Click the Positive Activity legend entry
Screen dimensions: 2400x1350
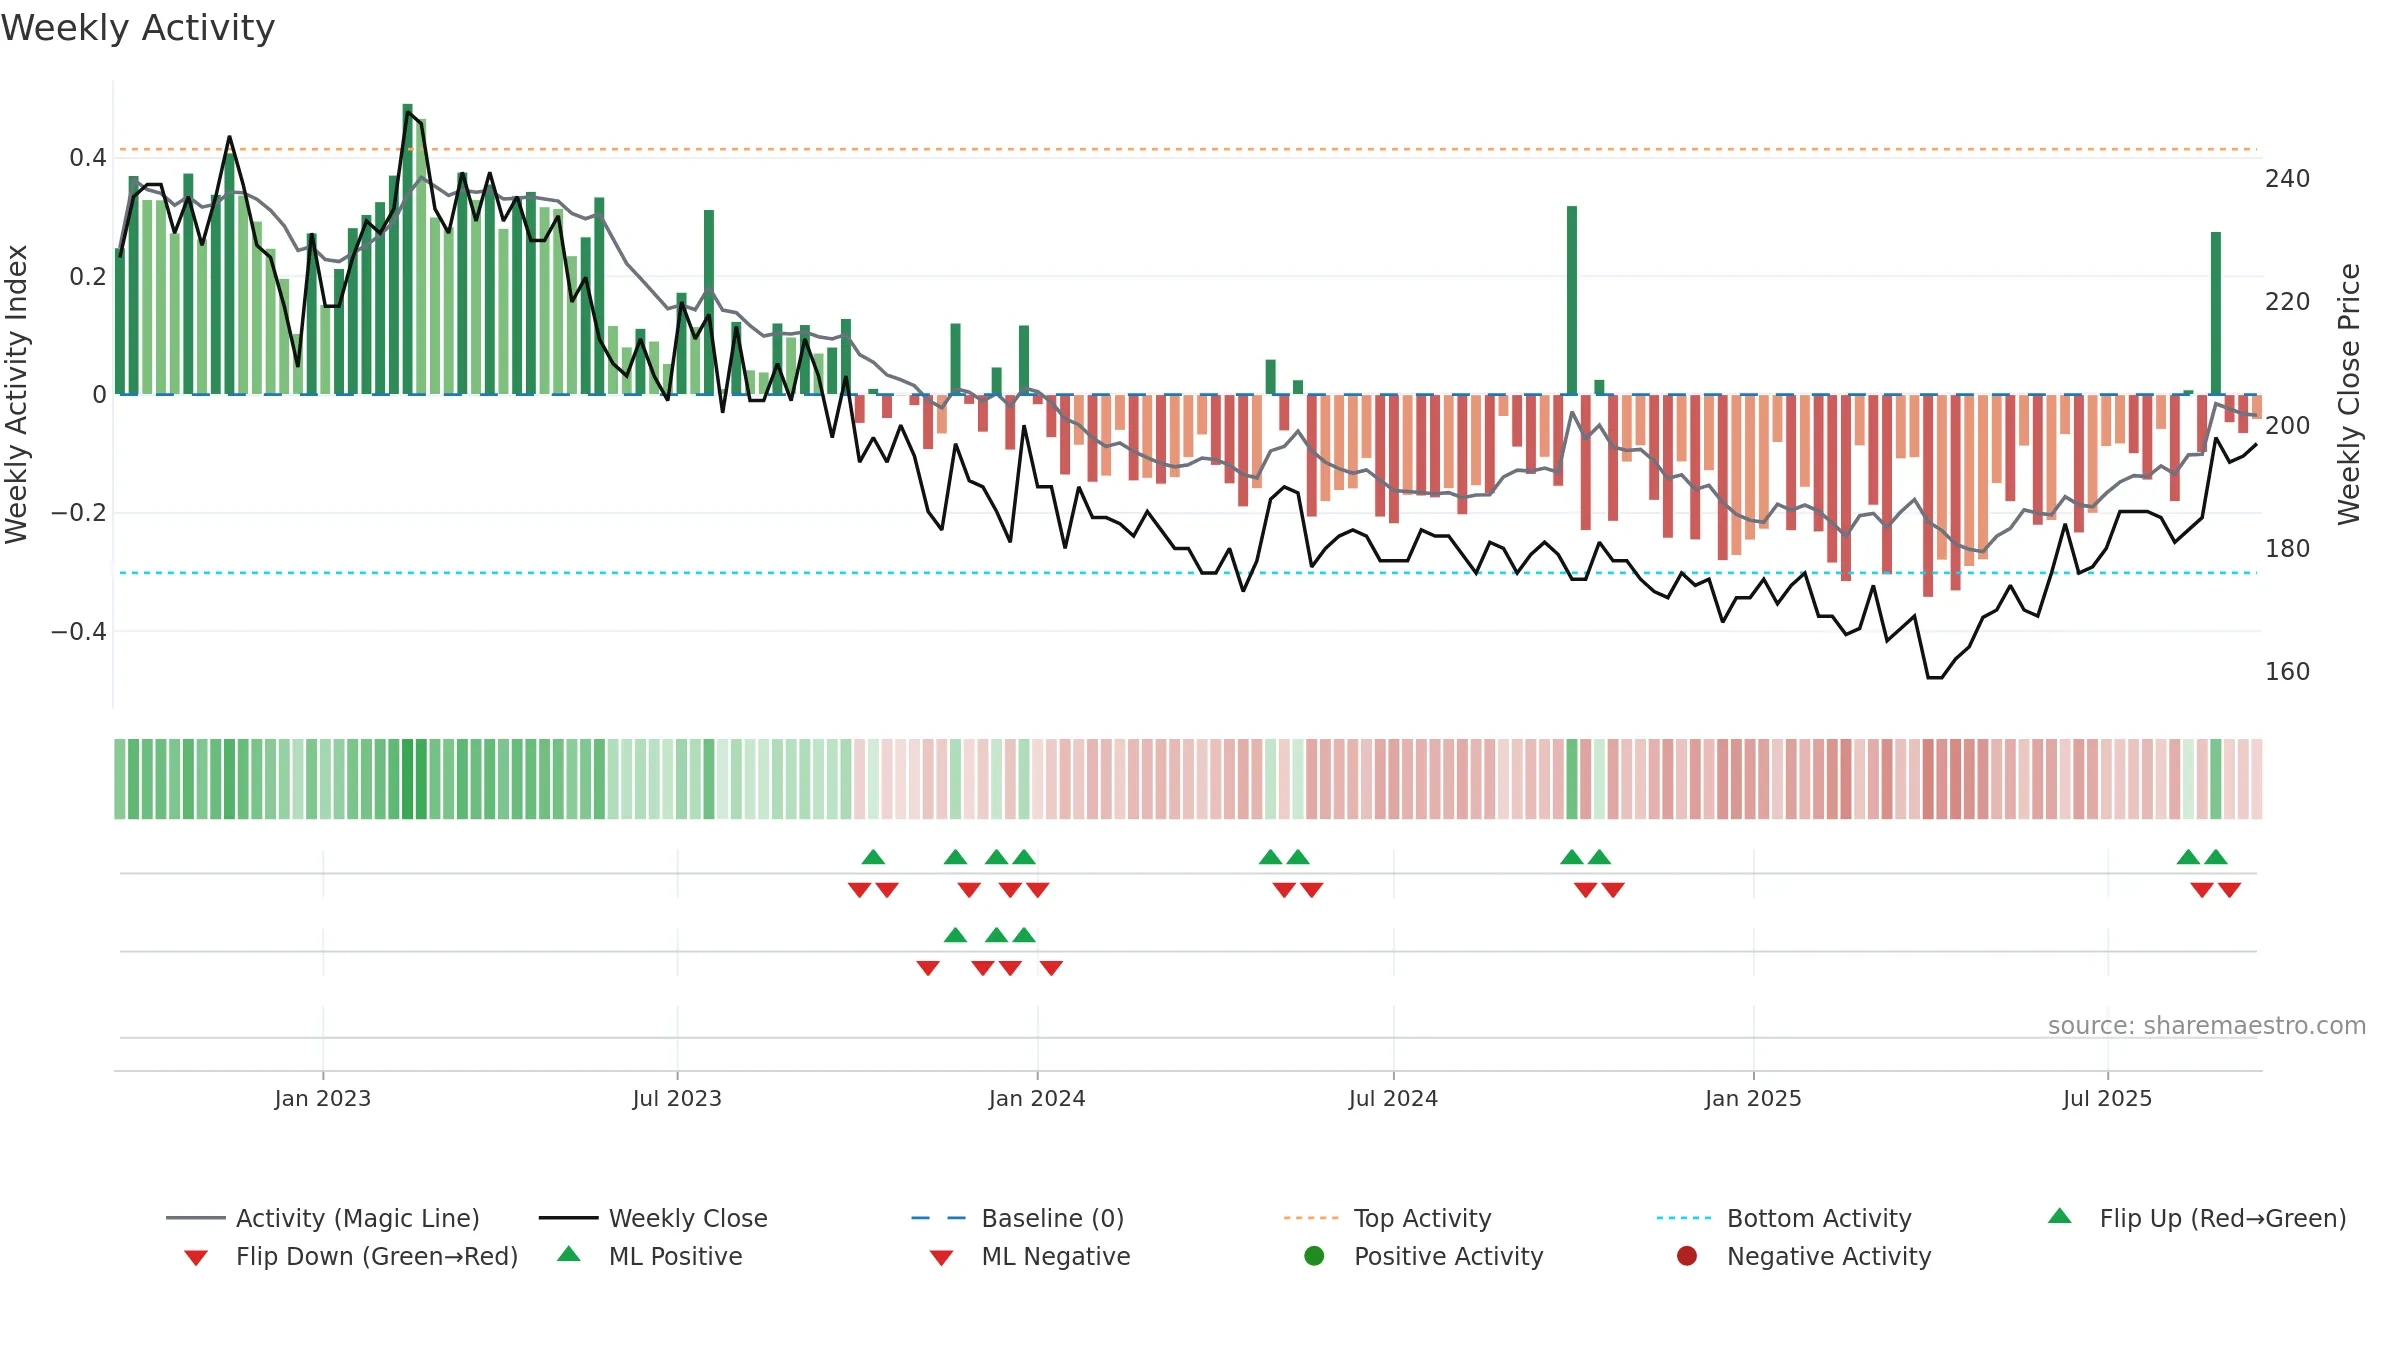pyautogui.click(x=1424, y=1256)
